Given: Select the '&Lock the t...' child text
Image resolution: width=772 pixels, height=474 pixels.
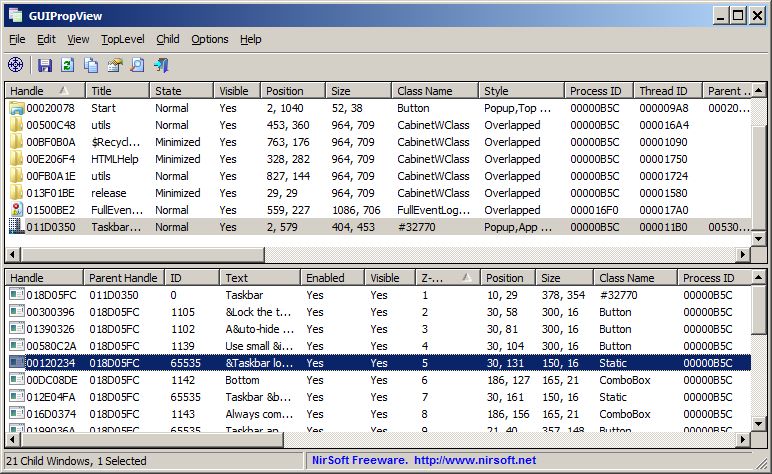Looking at the screenshot, I should coord(258,312).
